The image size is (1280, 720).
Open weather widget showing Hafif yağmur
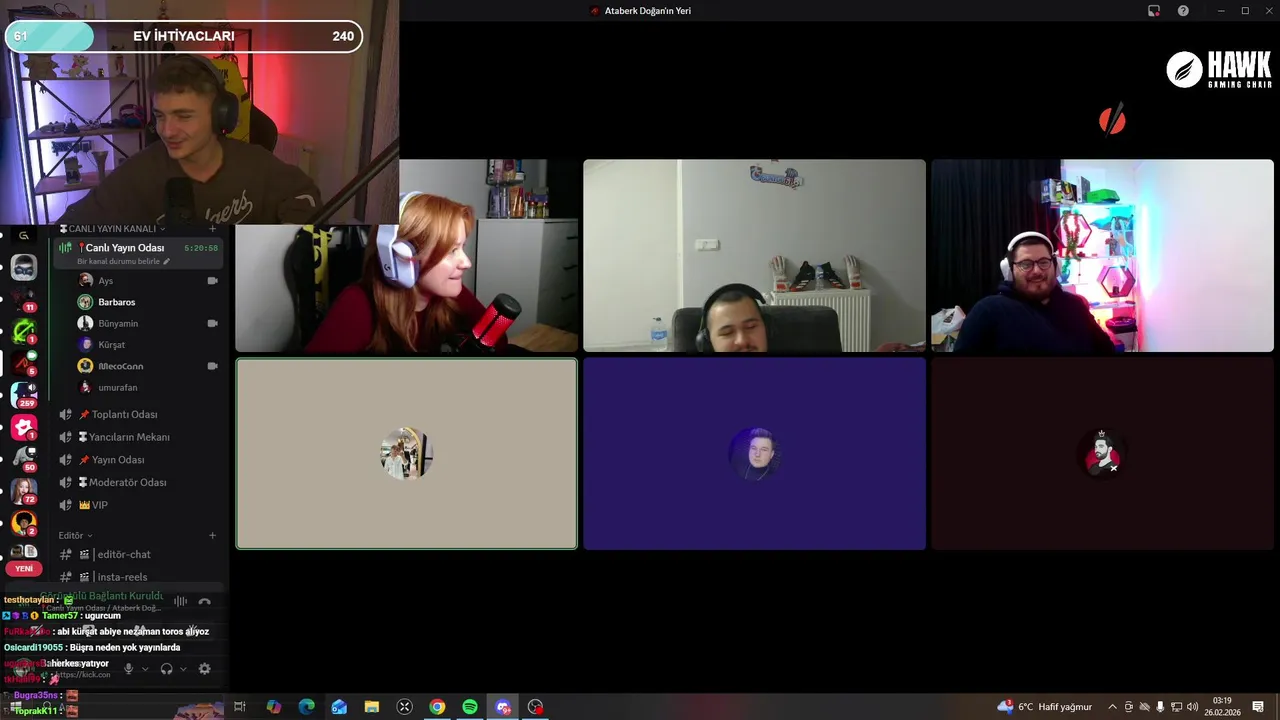(1044, 707)
